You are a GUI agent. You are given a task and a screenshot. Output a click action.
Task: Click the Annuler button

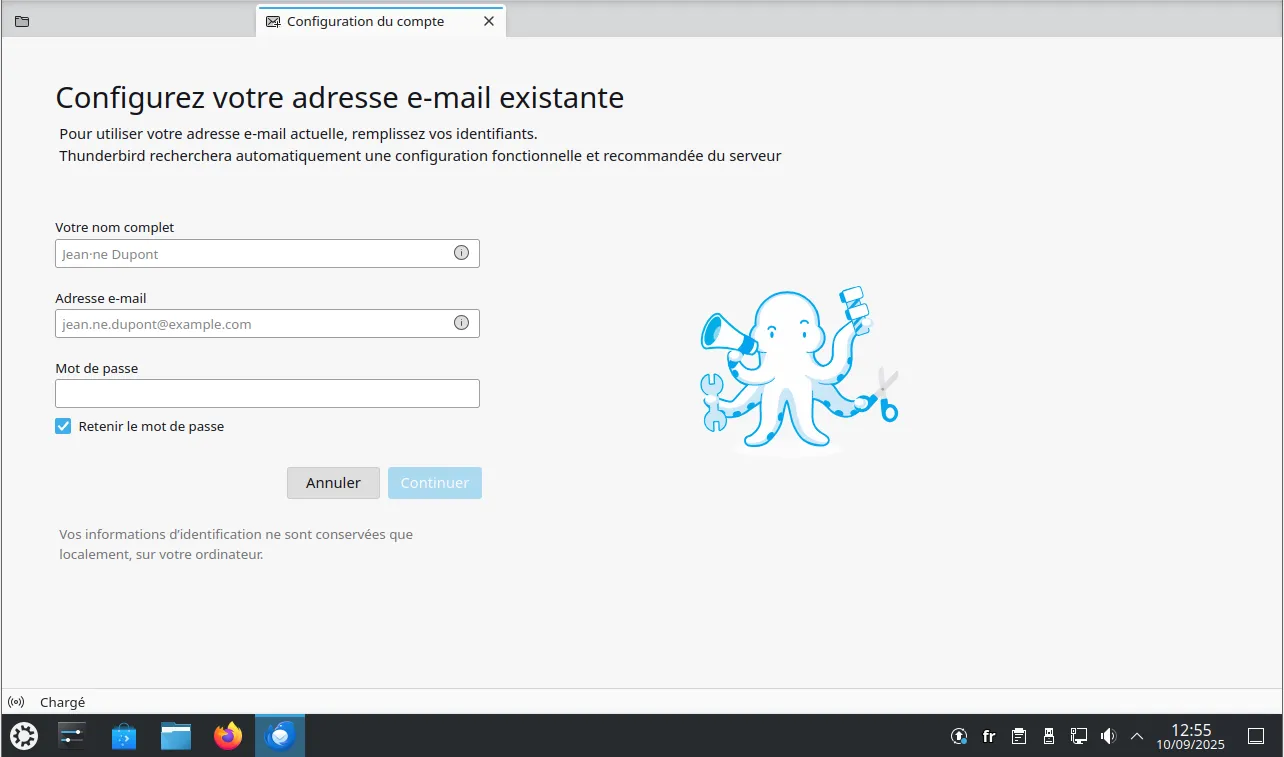coord(333,483)
